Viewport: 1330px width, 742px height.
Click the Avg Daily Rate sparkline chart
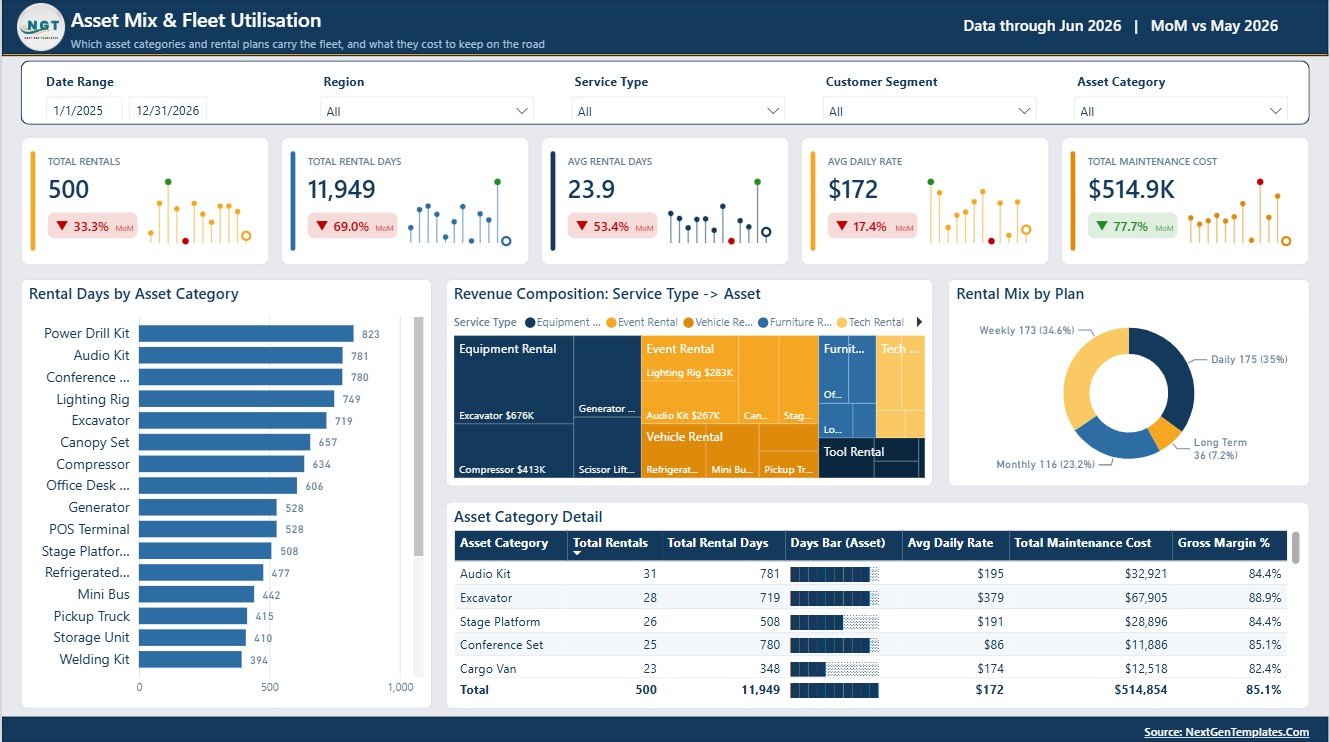980,211
